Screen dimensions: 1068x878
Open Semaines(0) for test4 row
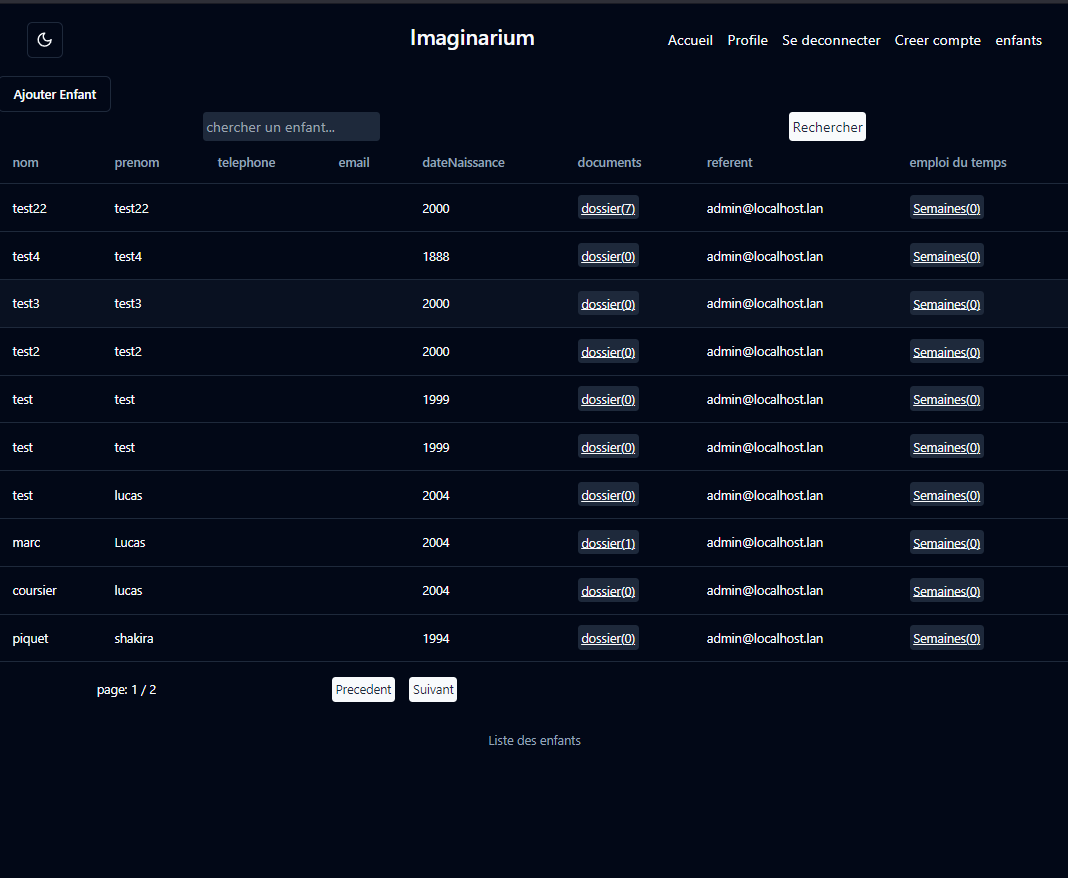pos(946,256)
